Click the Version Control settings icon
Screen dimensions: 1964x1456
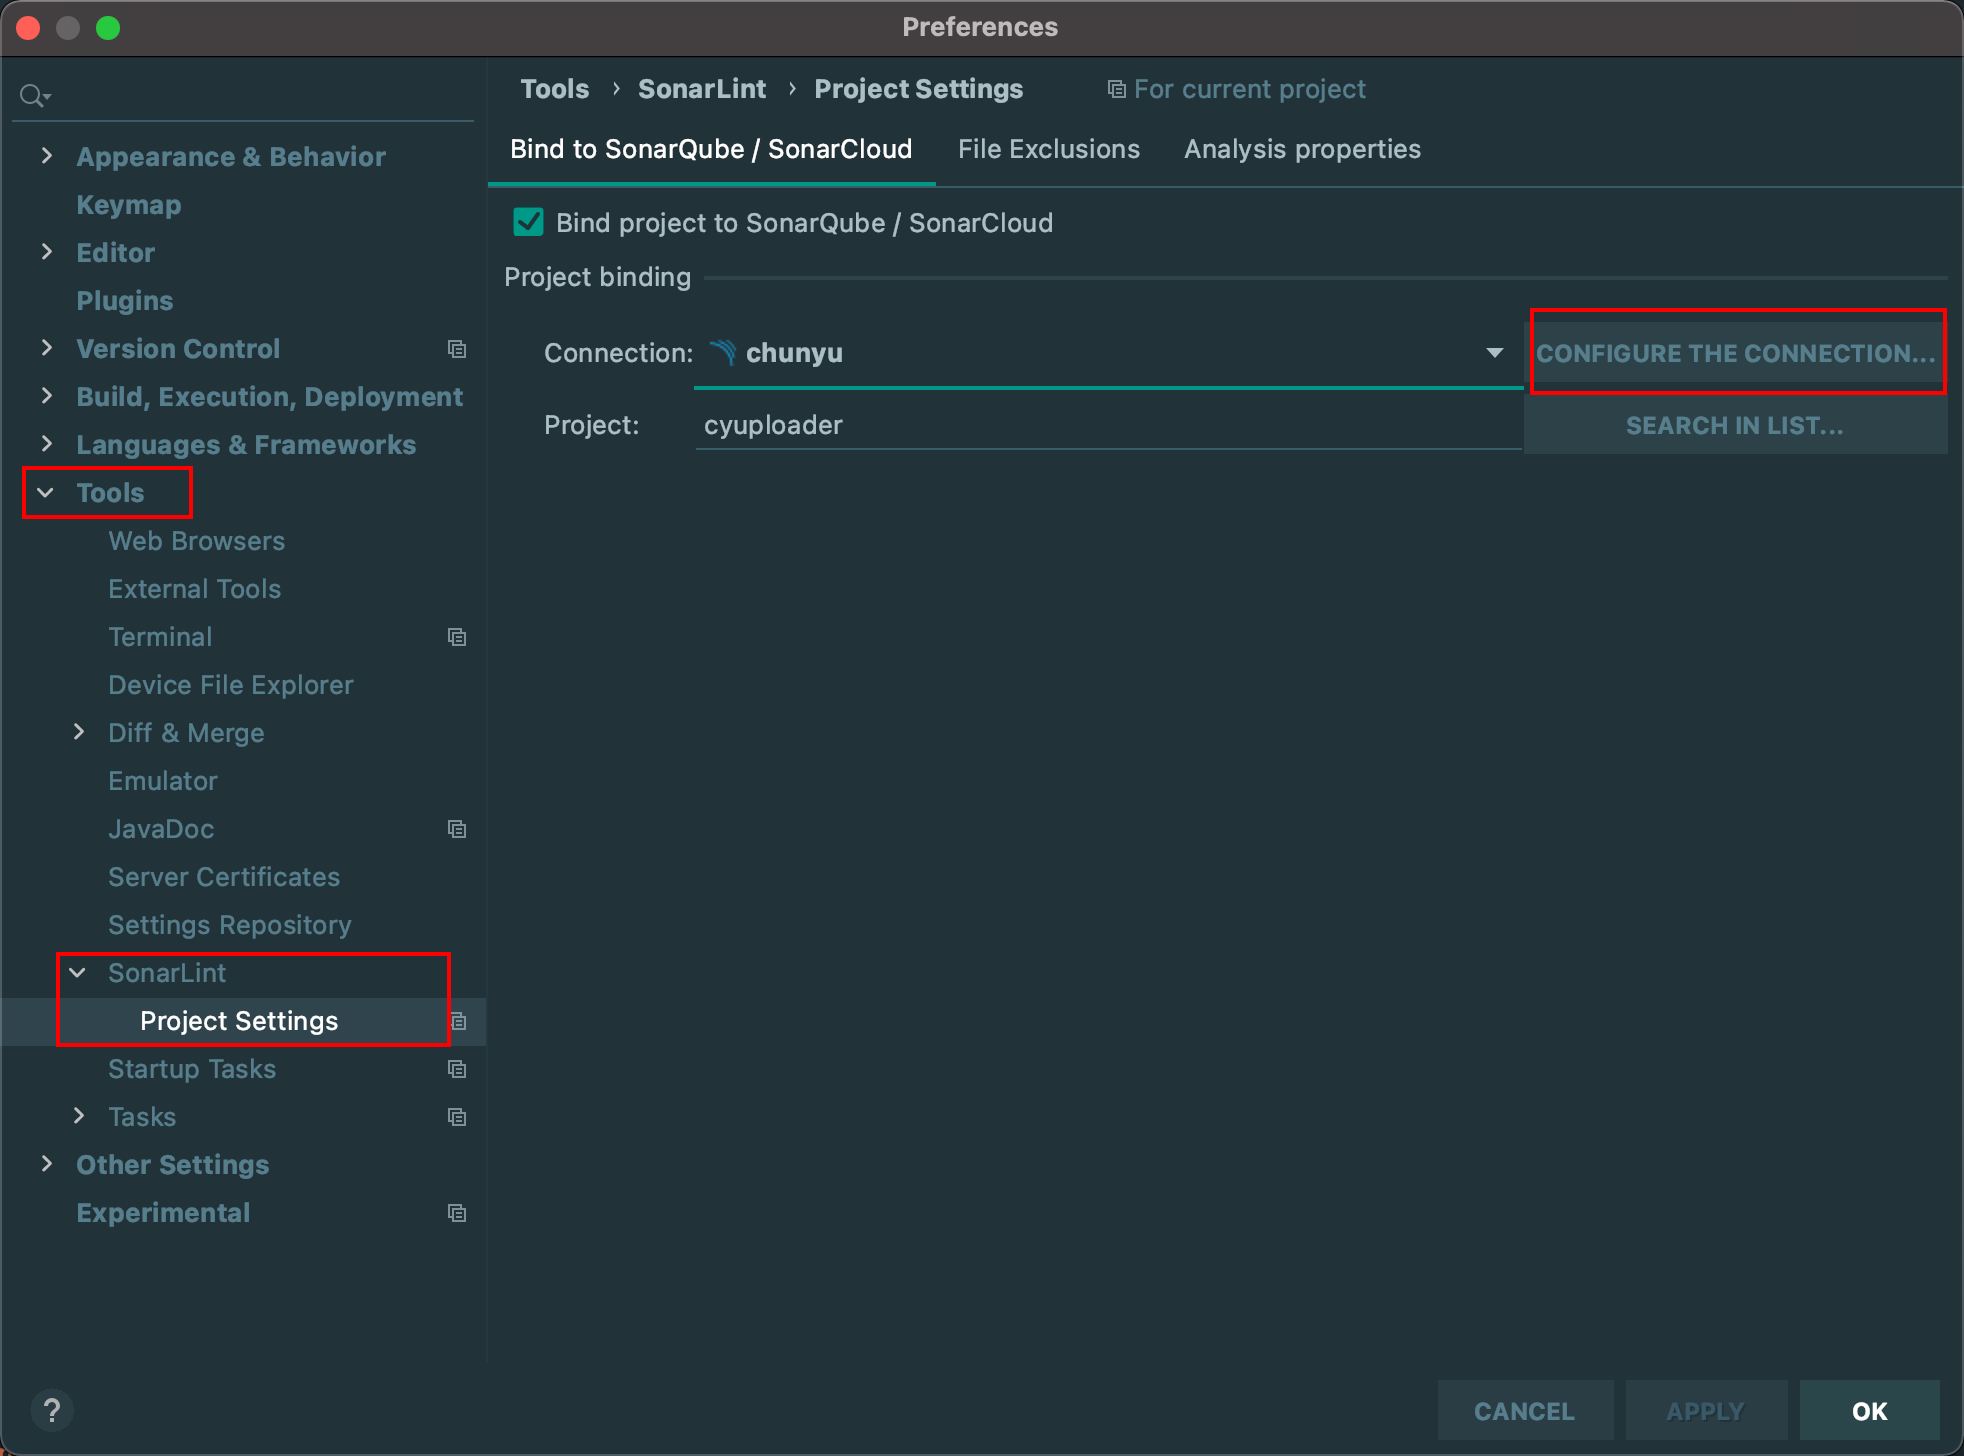tap(457, 349)
